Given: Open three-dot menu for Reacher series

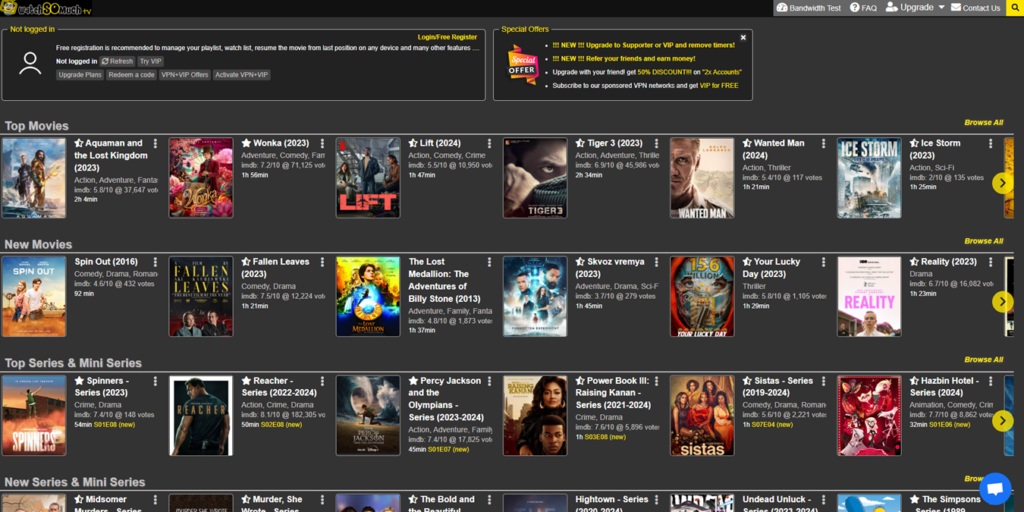Looking at the screenshot, I should tap(323, 381).
